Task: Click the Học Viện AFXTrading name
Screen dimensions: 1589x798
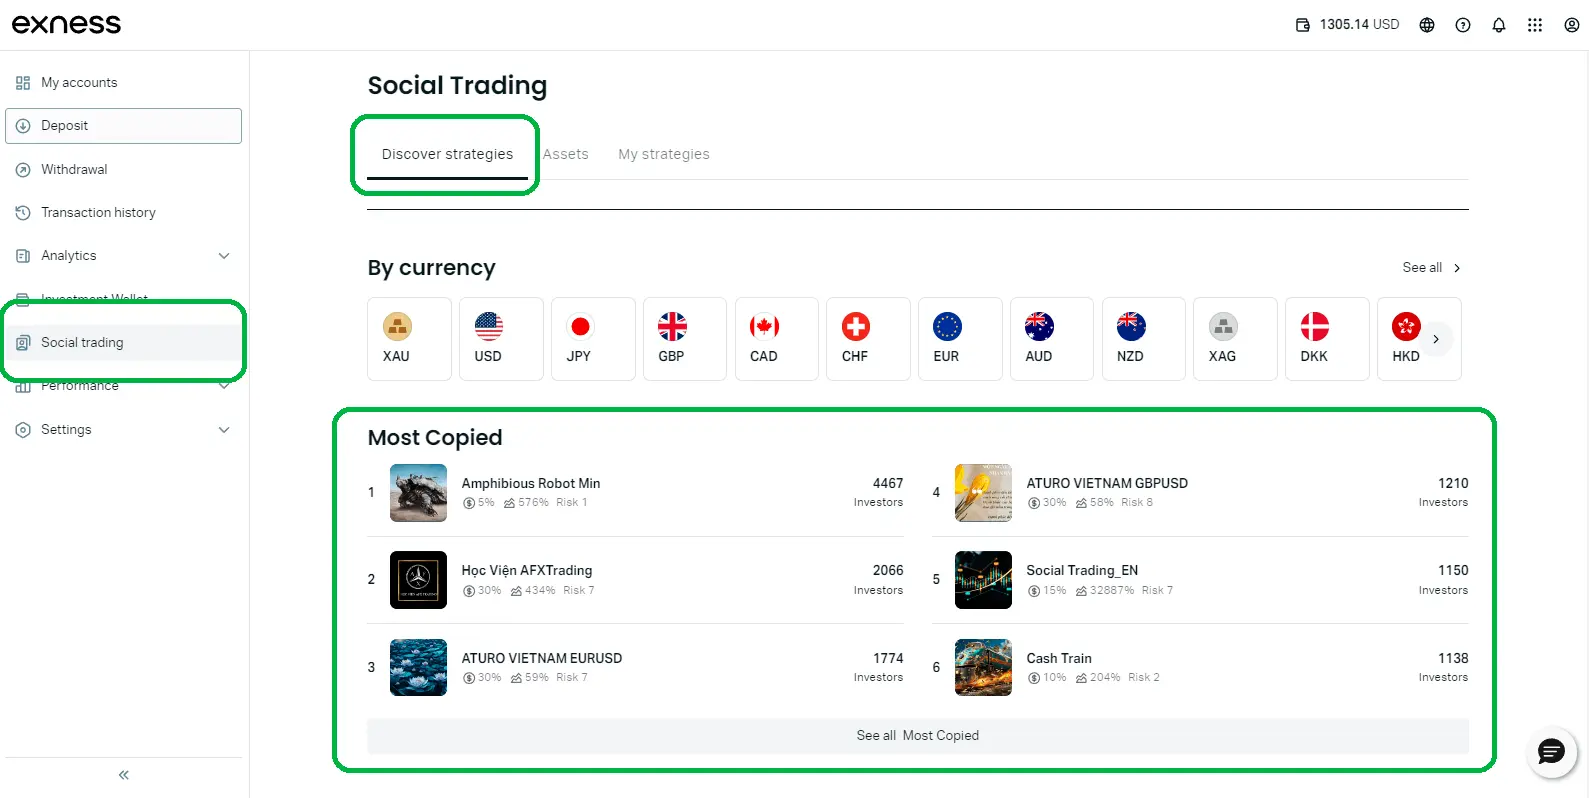Action: tap(527, 571)
